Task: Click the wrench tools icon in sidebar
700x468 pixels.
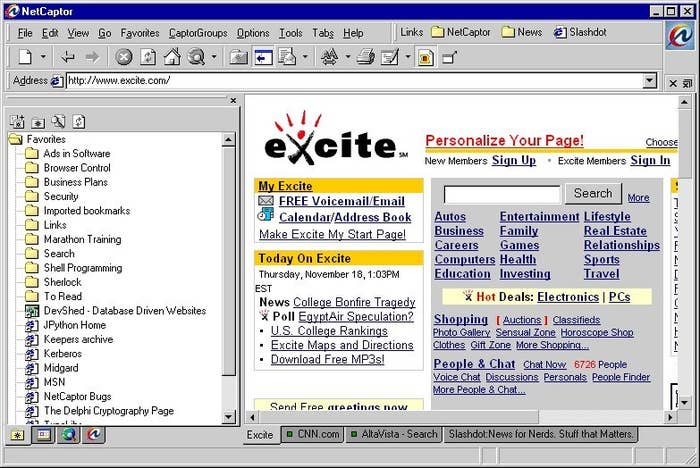Action: [x=58, y=121]
